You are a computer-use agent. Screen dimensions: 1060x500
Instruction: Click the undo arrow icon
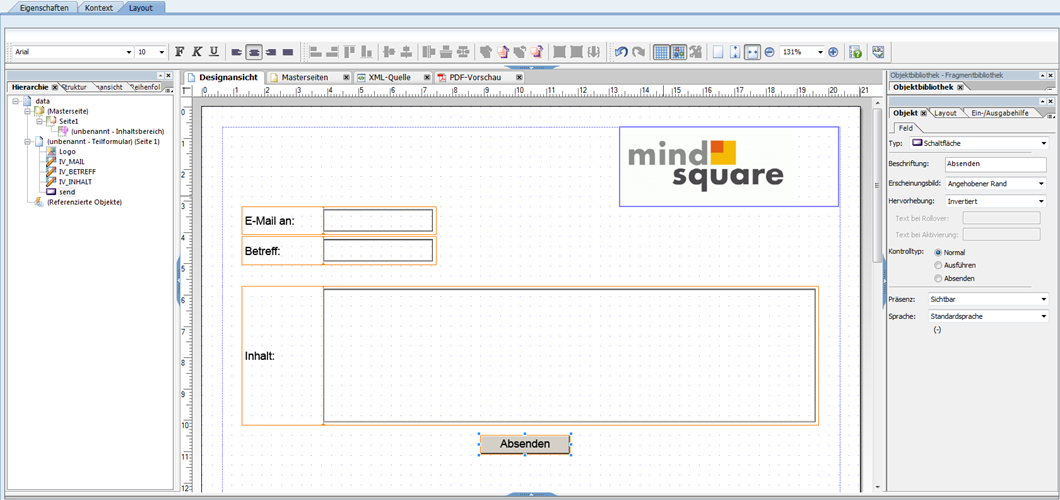621,51
